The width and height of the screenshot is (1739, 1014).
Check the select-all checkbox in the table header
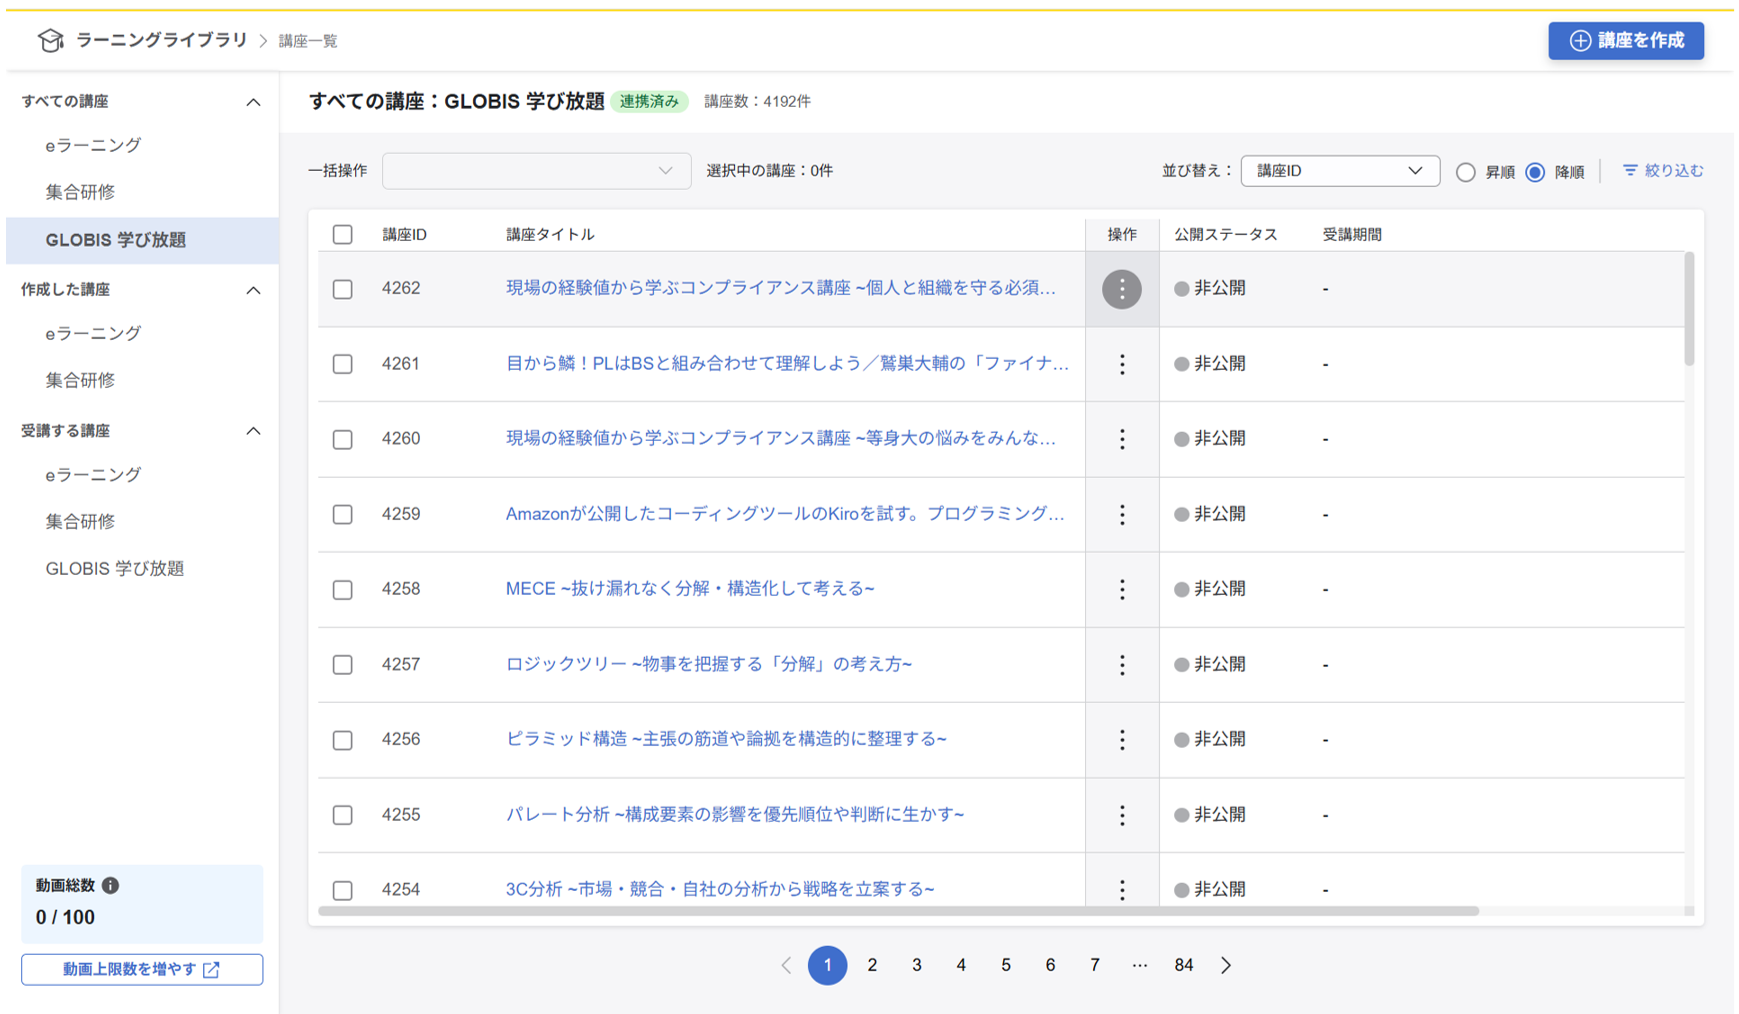(342, 234)
